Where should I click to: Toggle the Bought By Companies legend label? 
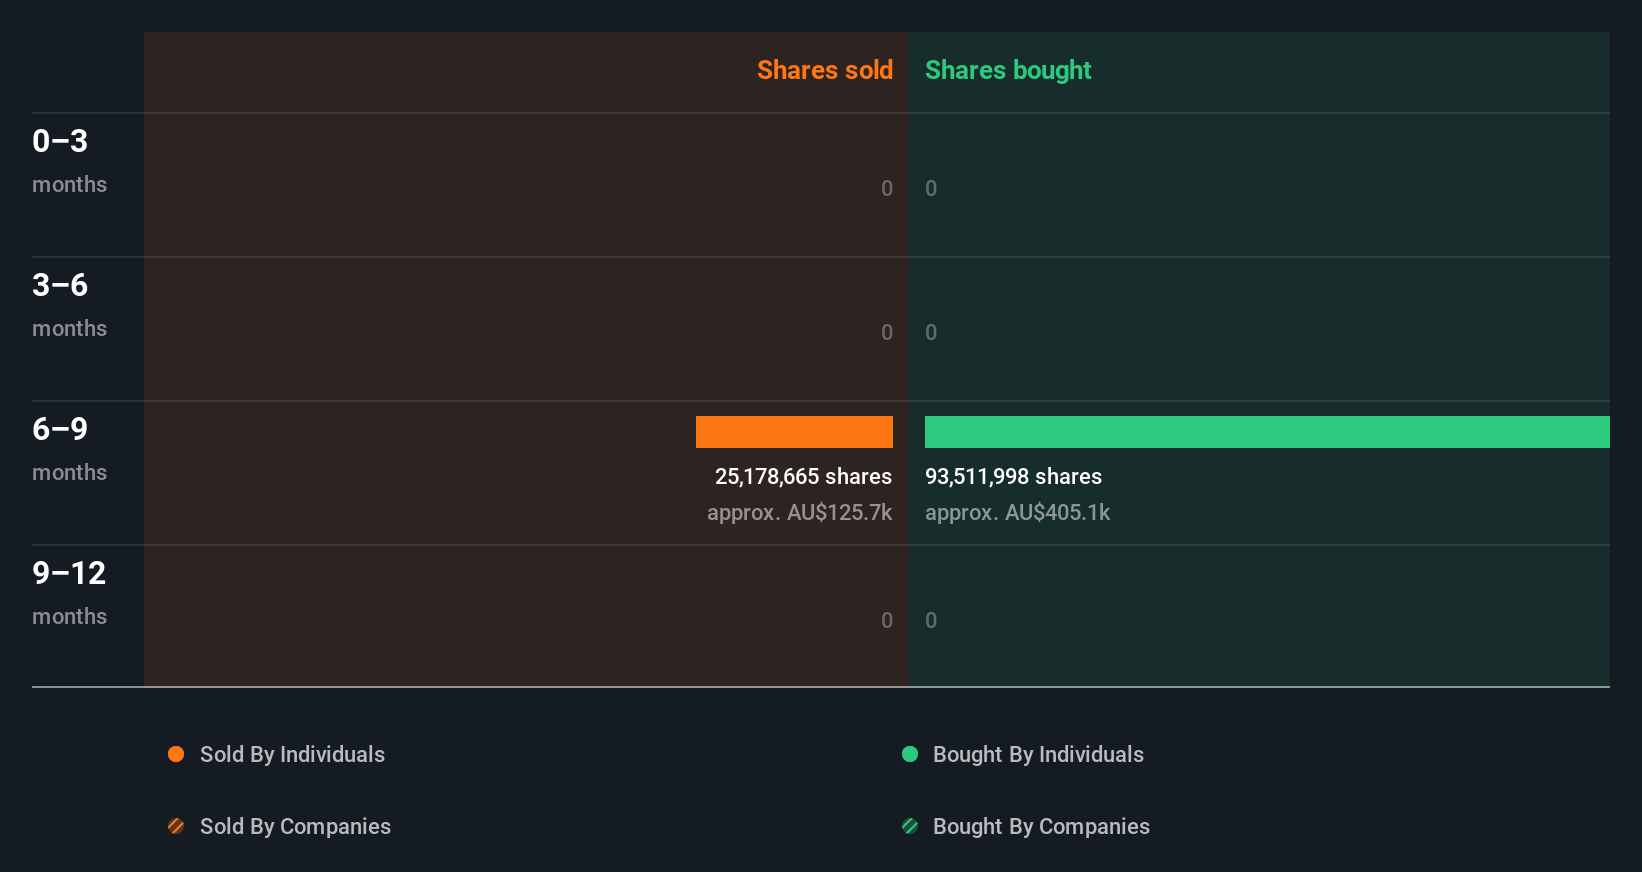tap(1041, 826)
